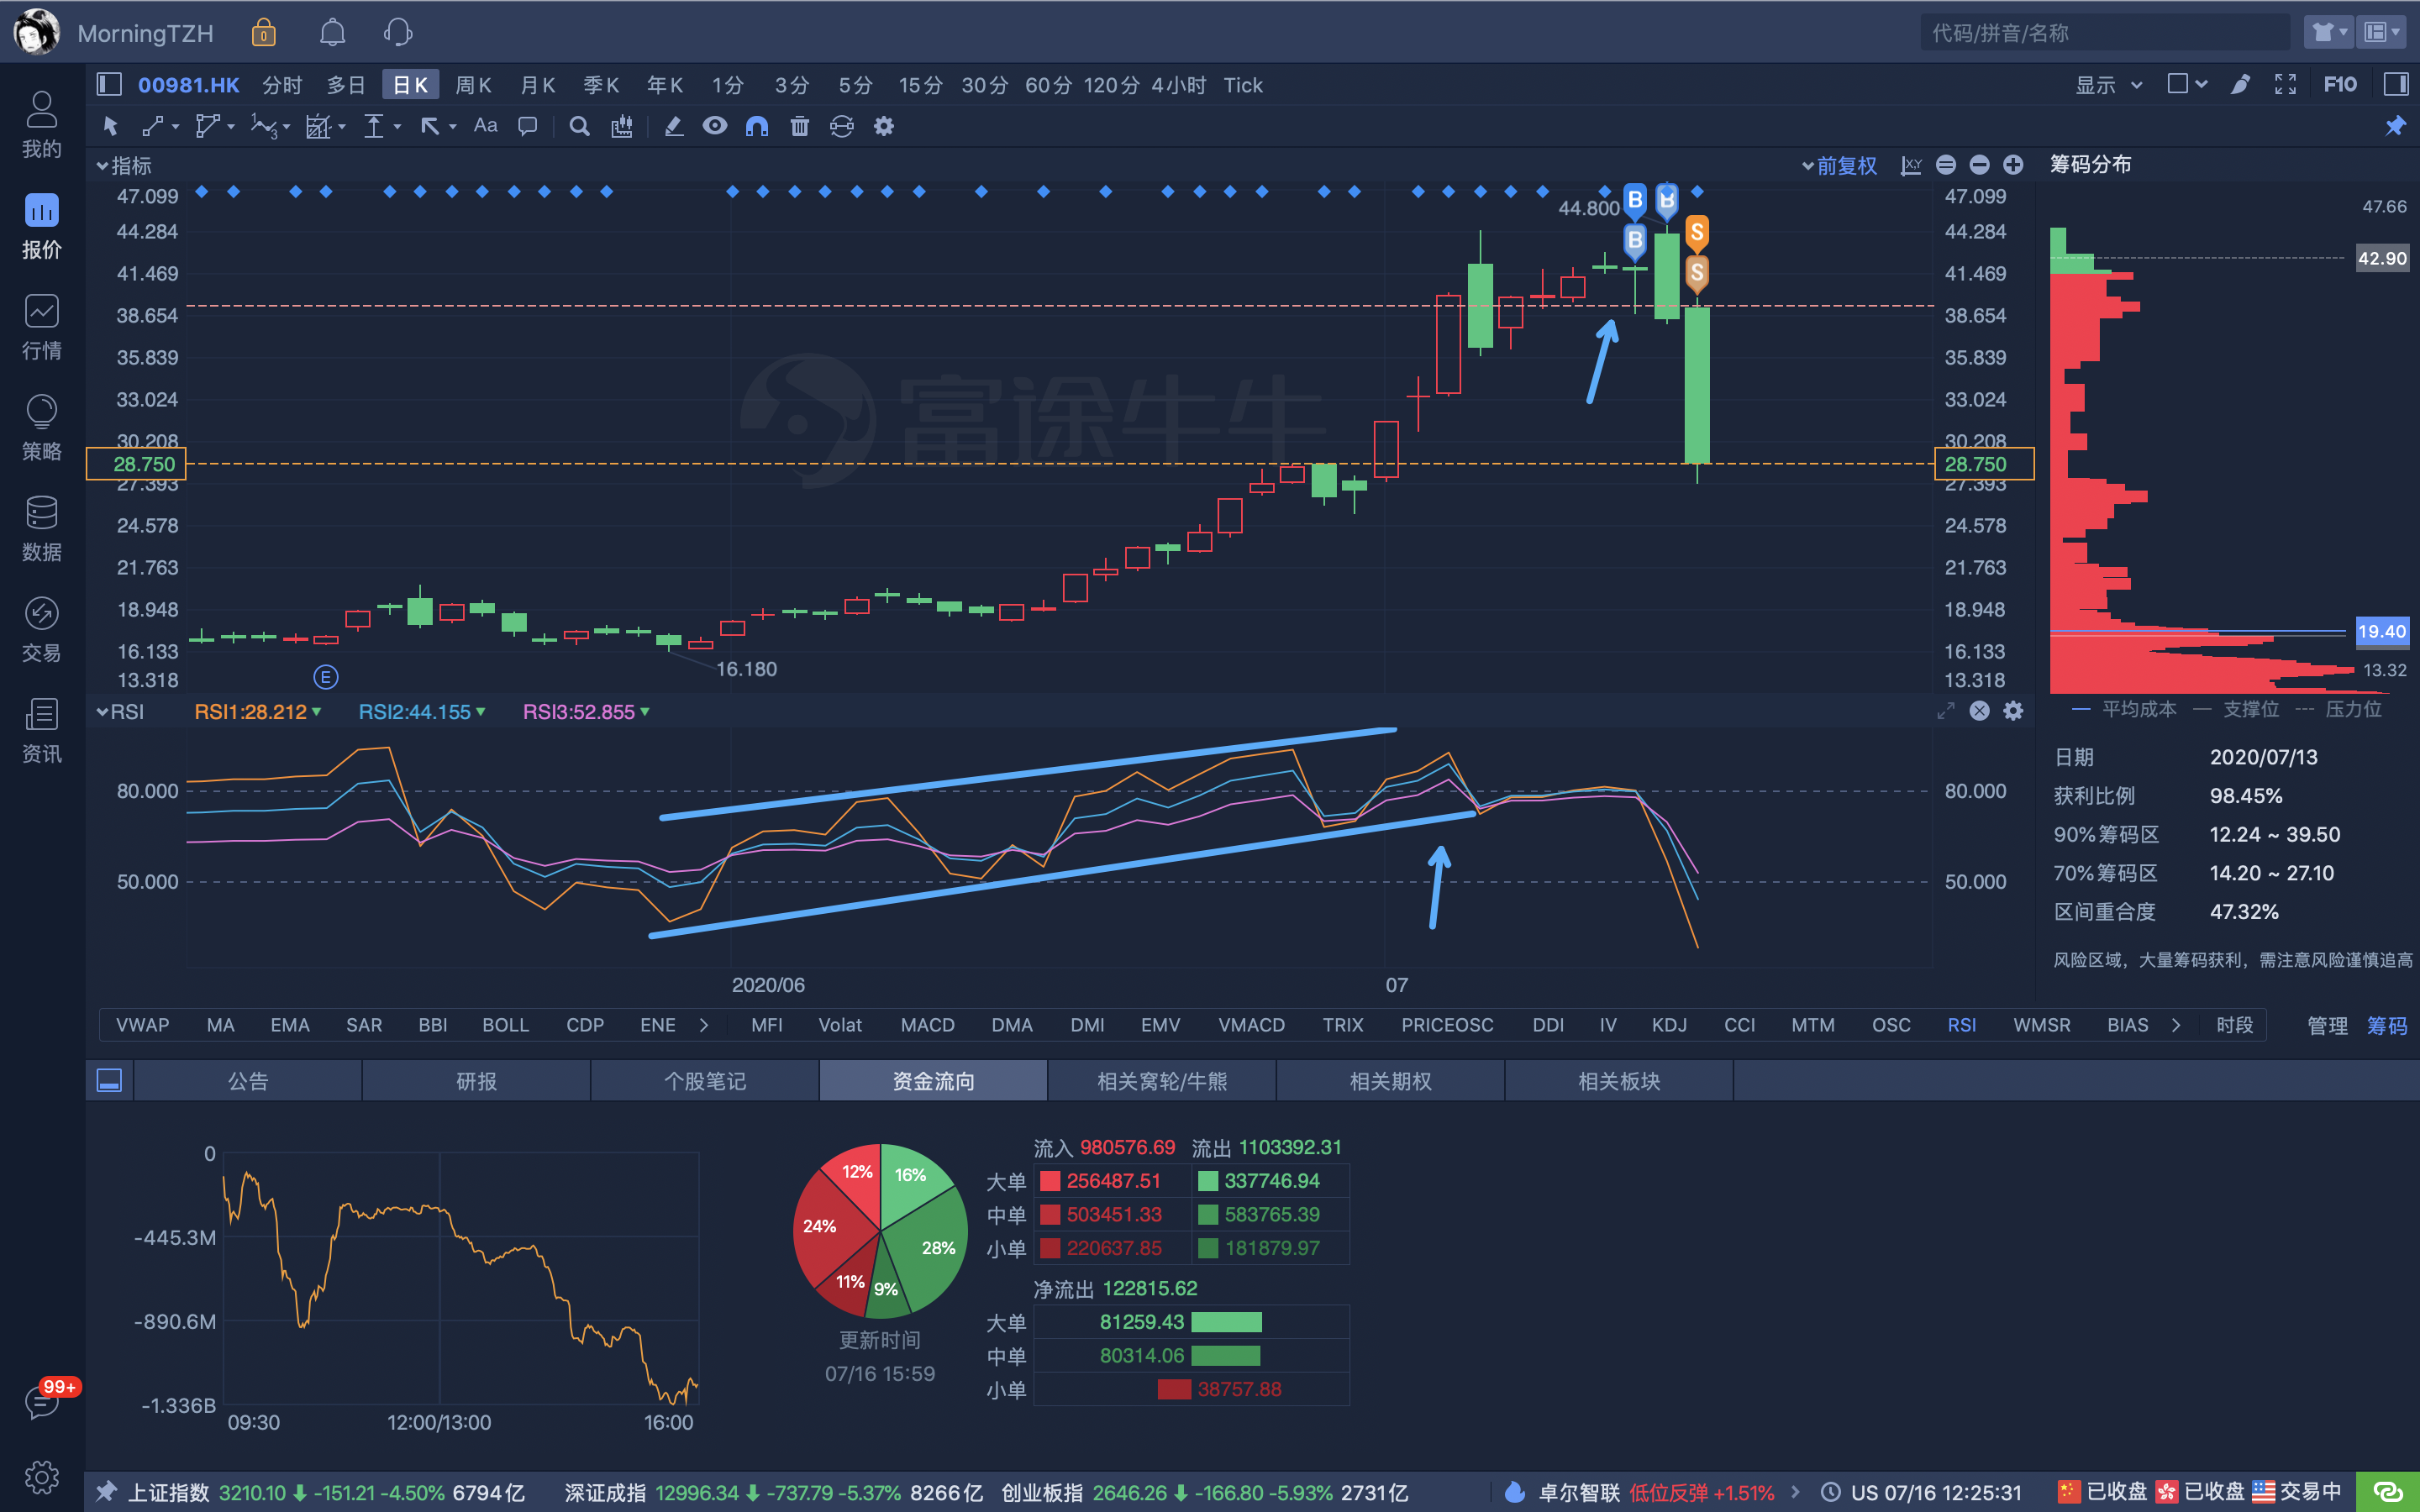Open the text annotation tool (Aa)

pyautogui.click(x=485, y=126)
